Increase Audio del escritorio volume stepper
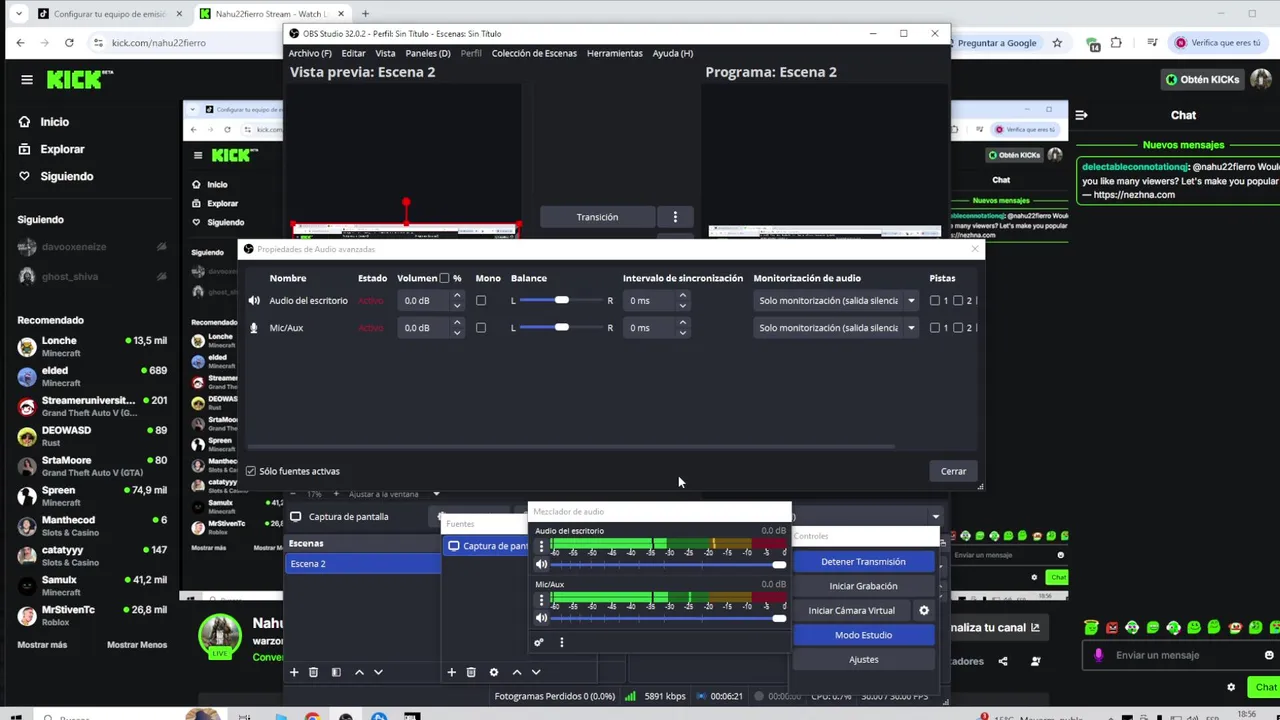The height and width of the screenshot is (720, 1280). coord(457,296)
